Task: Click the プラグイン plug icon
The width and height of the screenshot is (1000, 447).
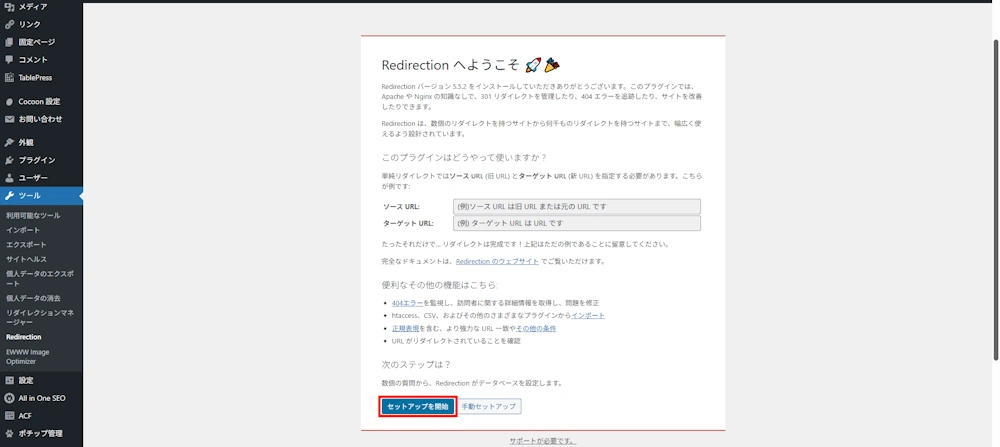Action: coord(9,161)
